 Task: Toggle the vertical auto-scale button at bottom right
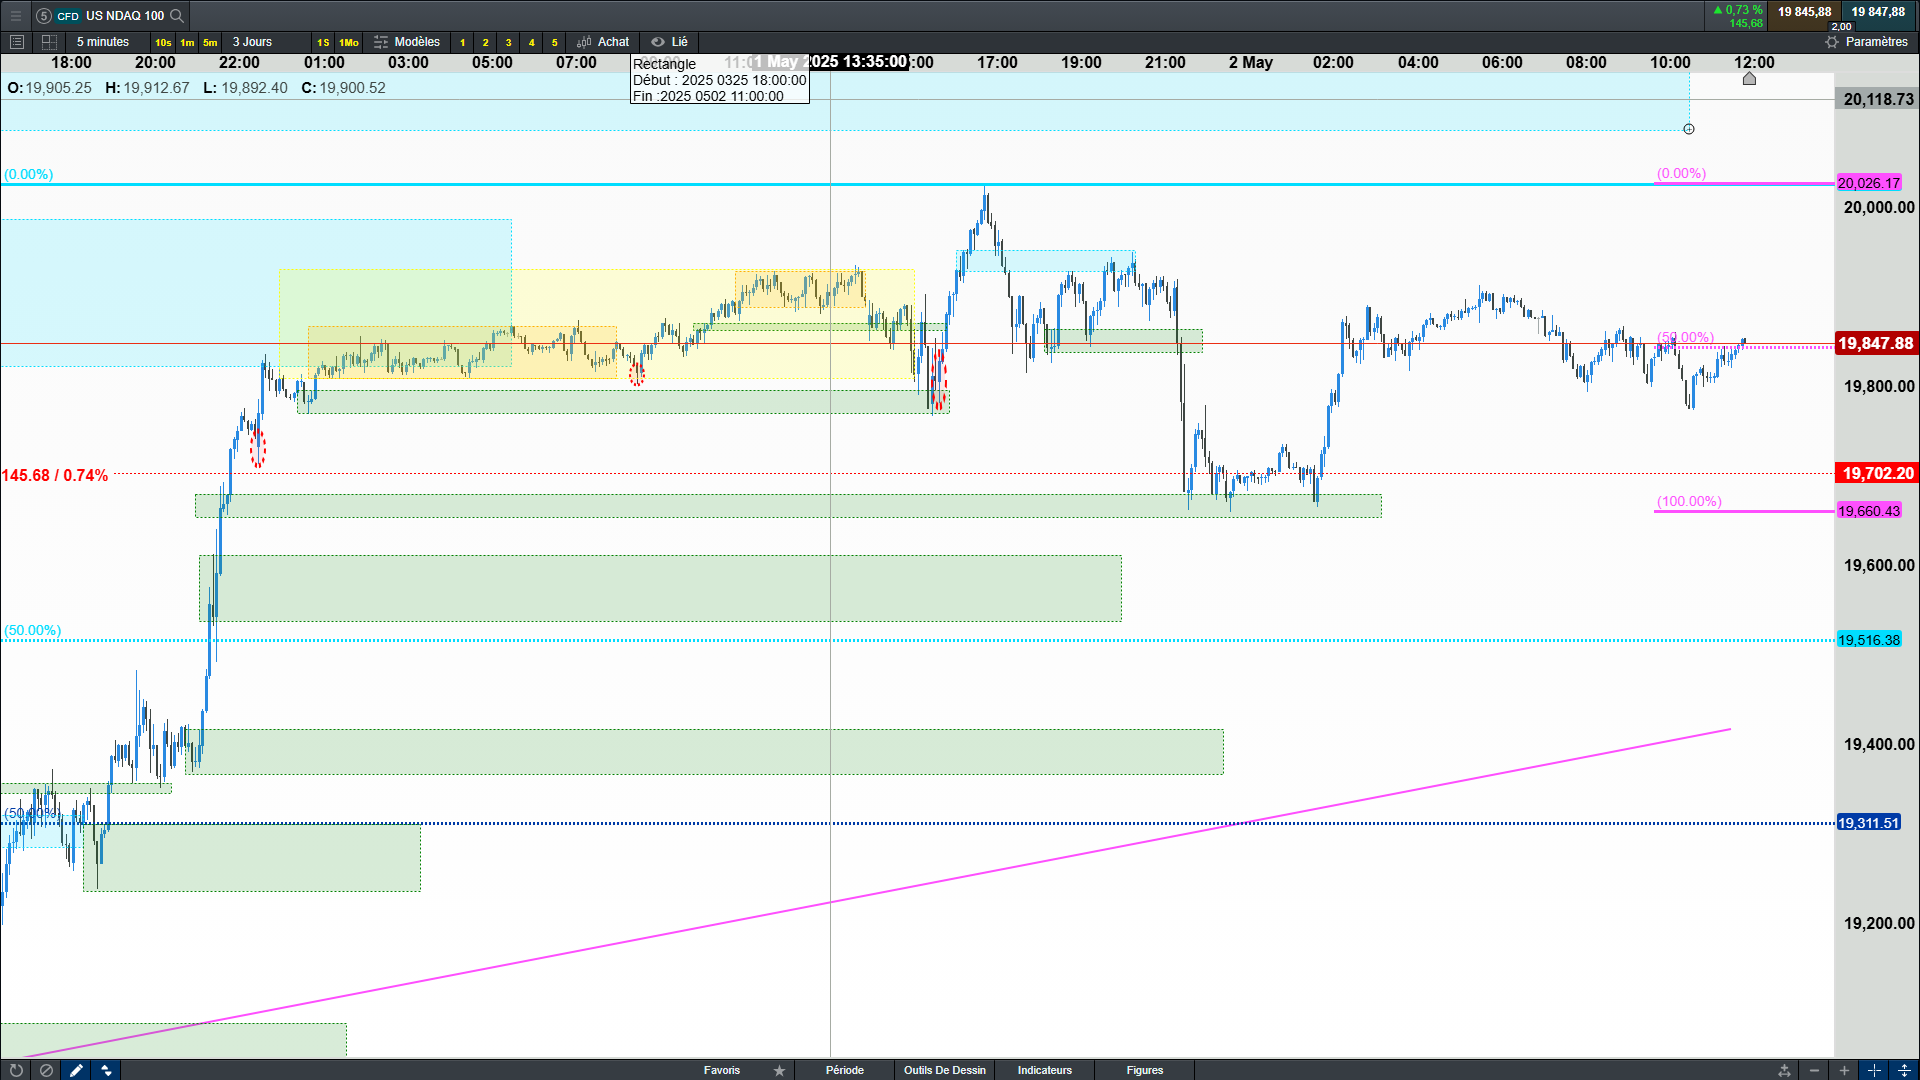pyautogui.click(x=1904, y=1070)
